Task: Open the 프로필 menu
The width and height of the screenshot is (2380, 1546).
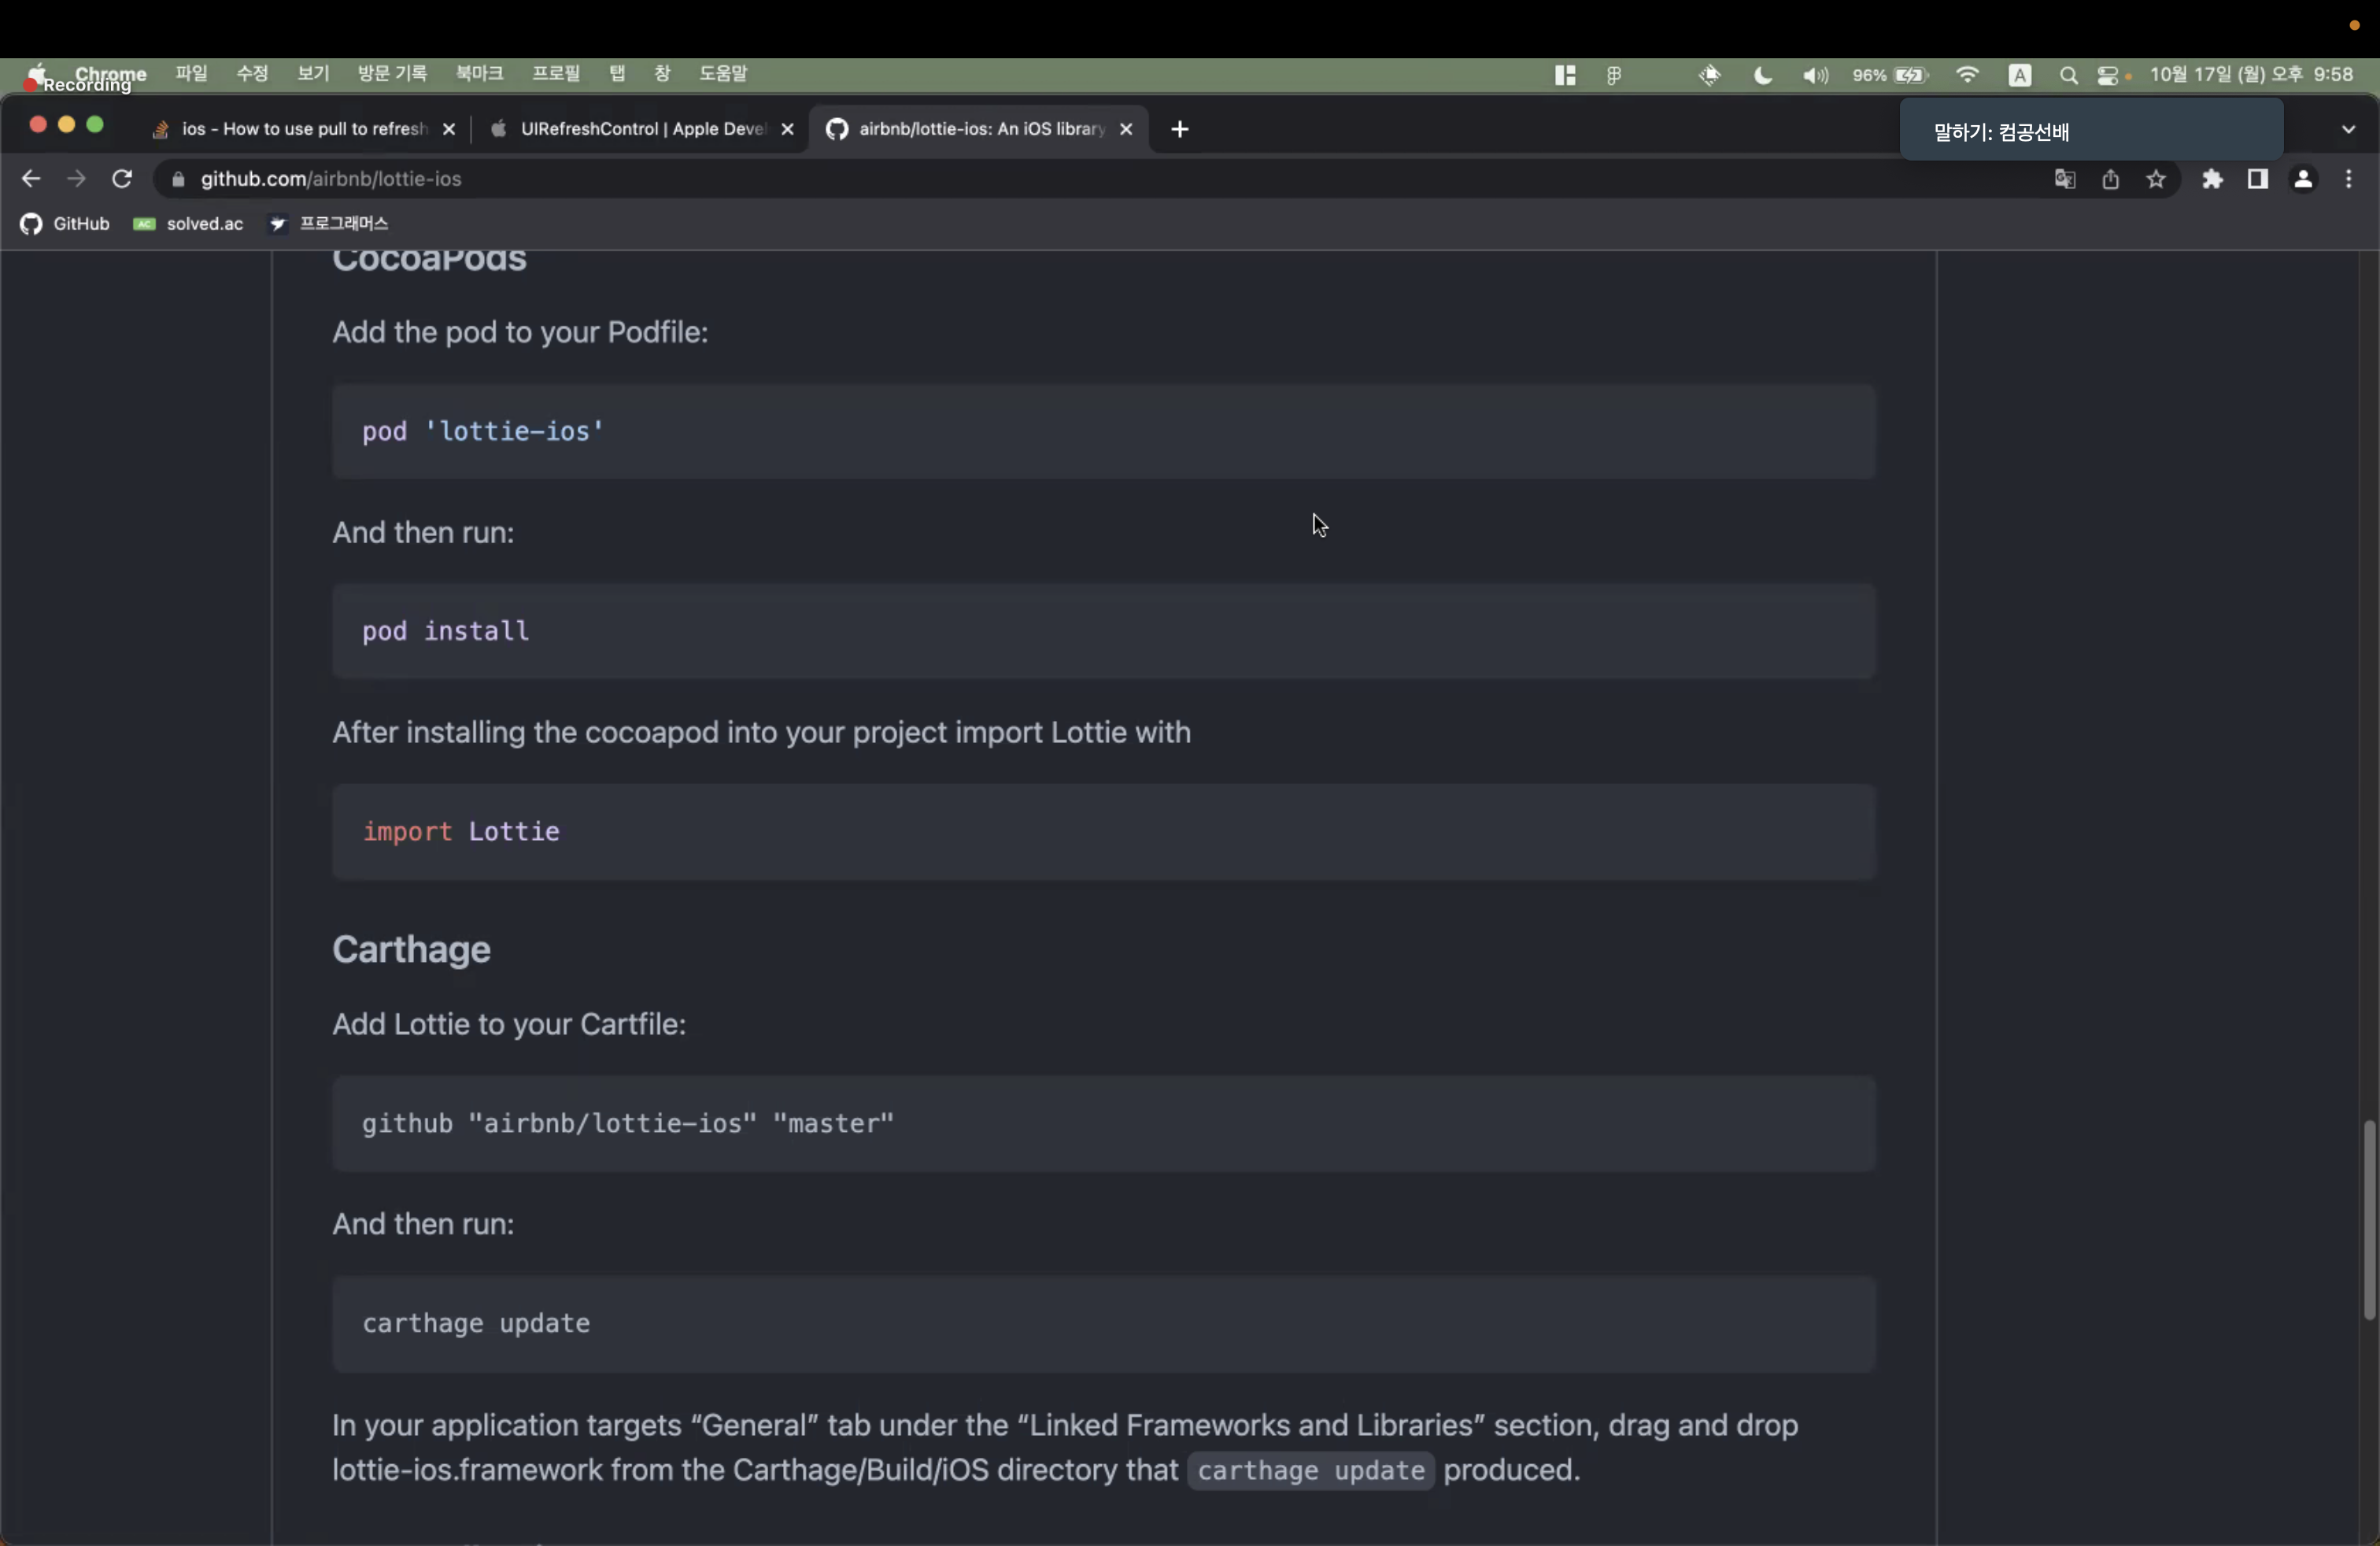Action: click(x=556, y=74)
